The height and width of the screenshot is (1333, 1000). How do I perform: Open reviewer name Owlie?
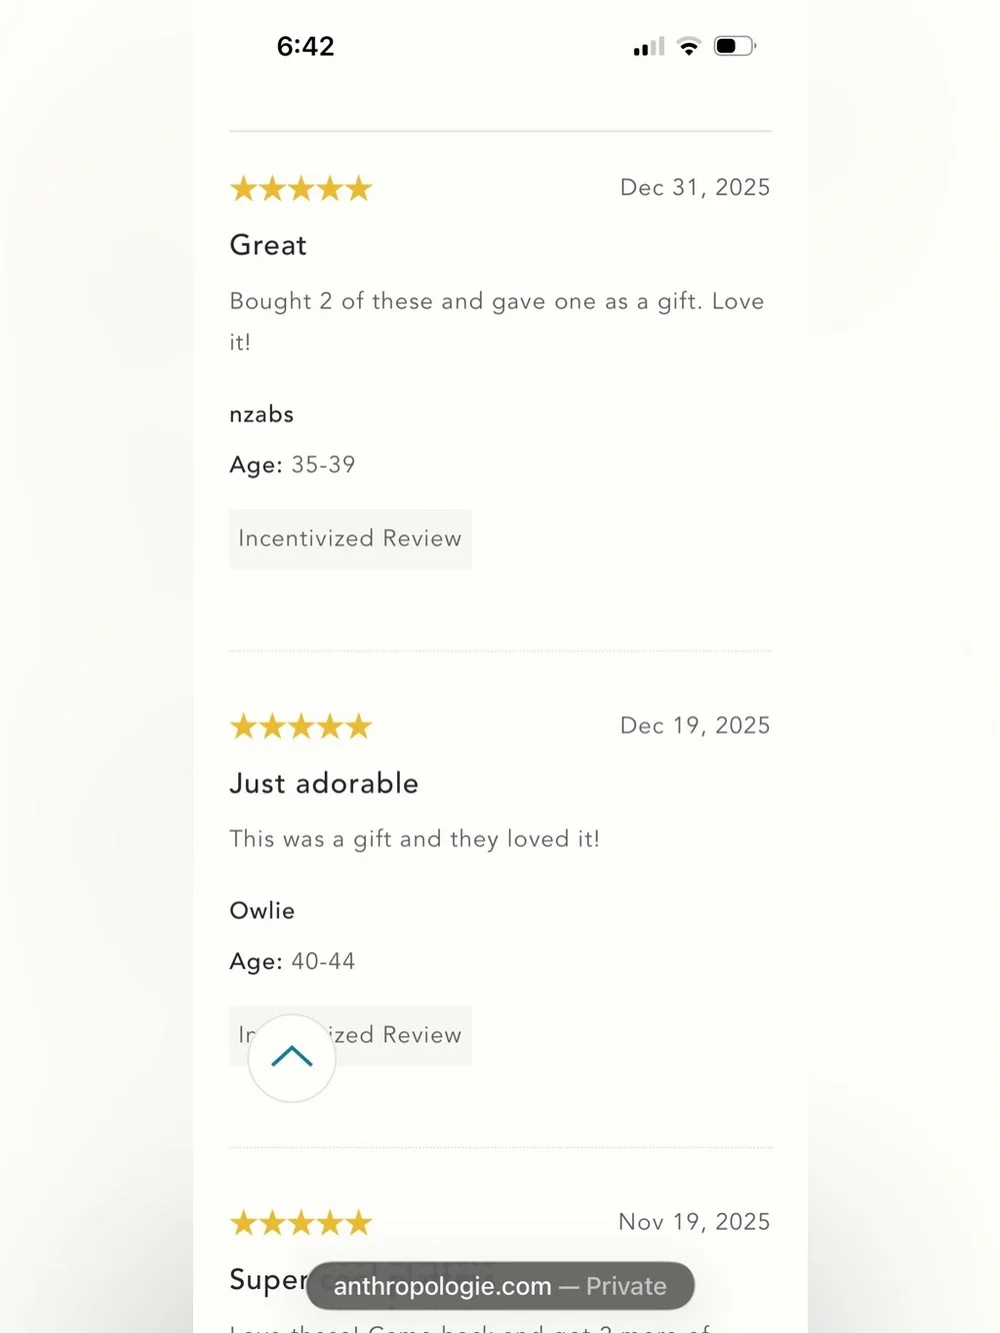(262, 911)
